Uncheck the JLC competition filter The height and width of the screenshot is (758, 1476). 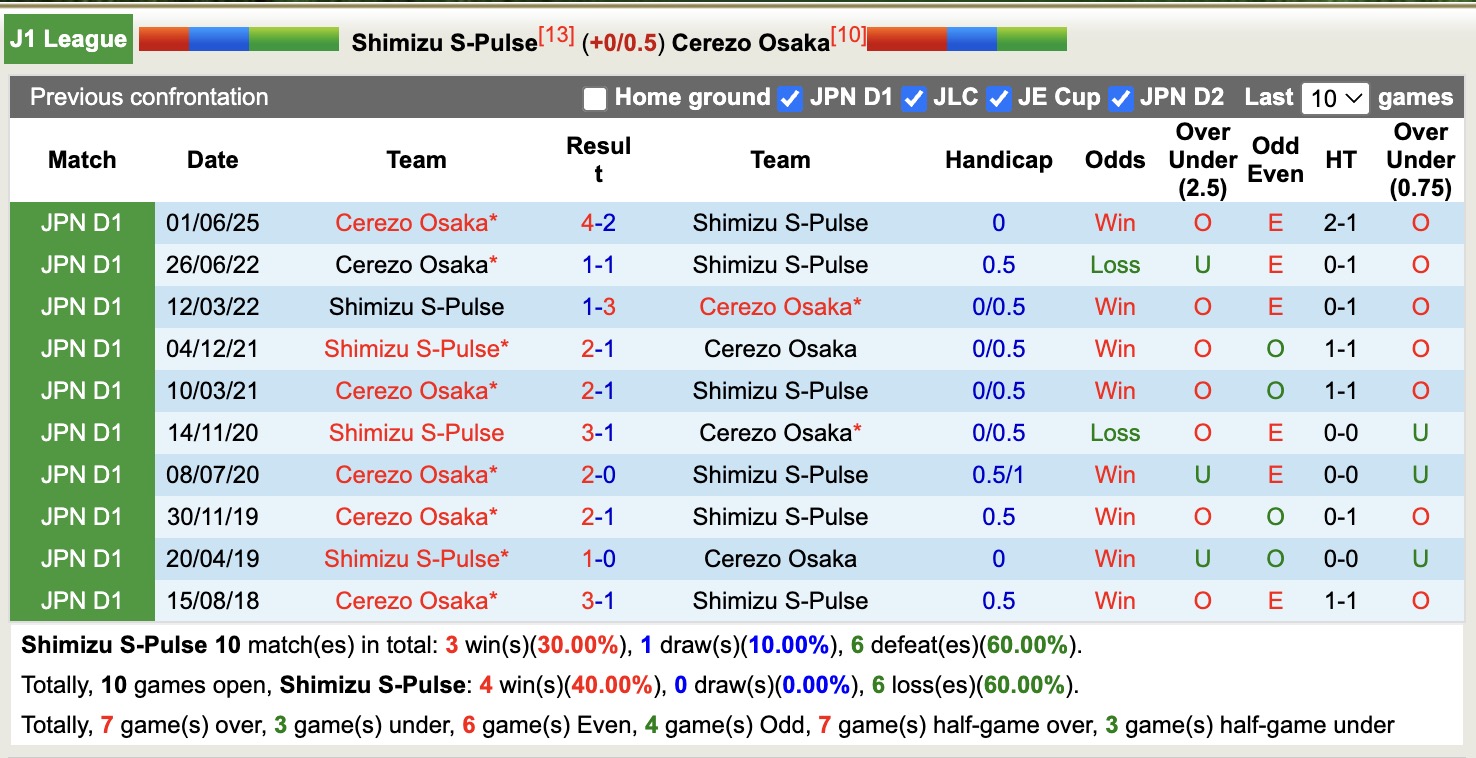tap(913, 98)
